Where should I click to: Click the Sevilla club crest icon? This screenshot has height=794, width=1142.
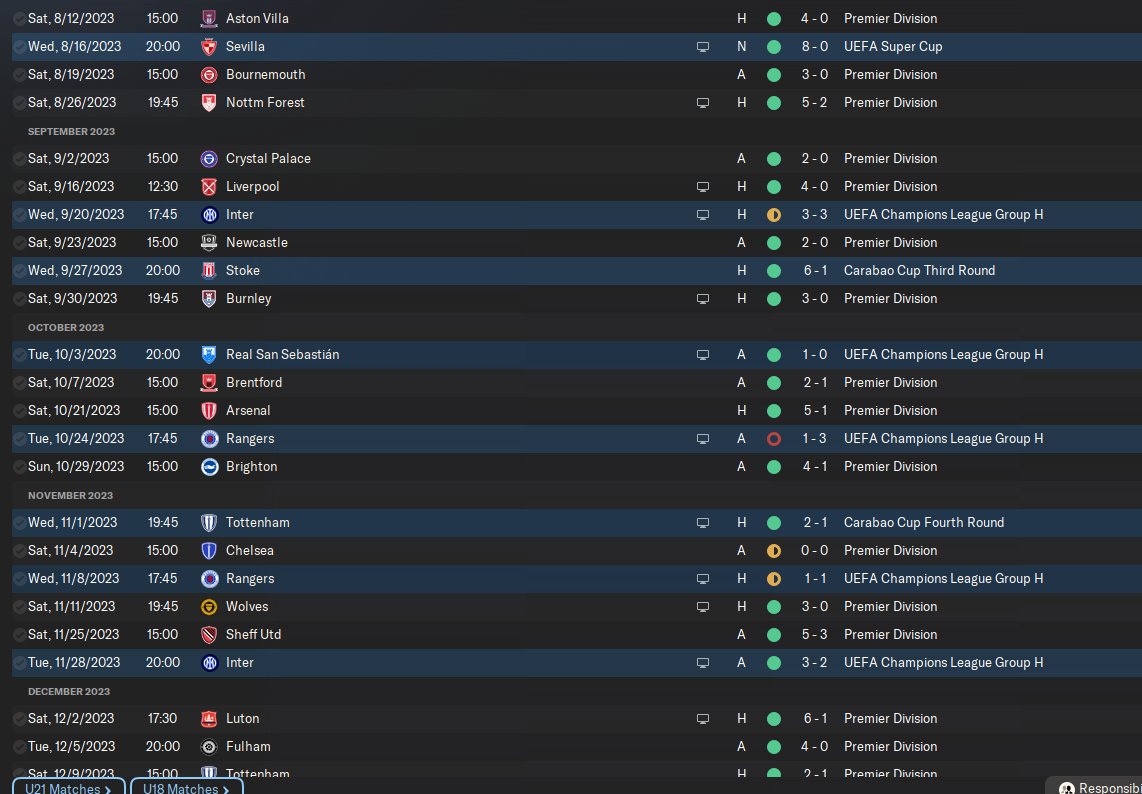[209, 46]
